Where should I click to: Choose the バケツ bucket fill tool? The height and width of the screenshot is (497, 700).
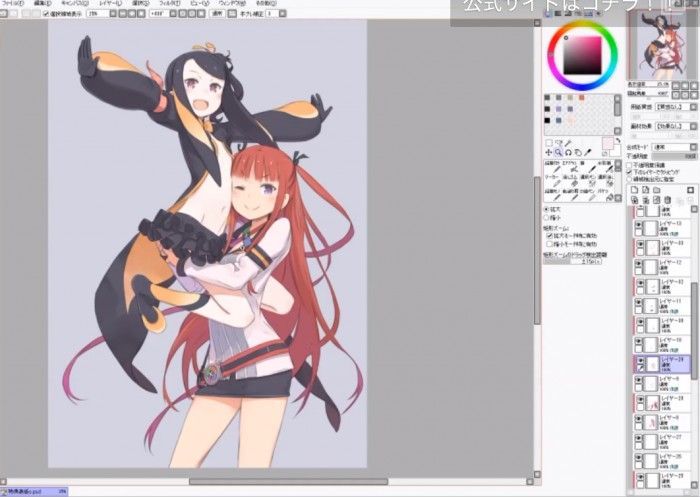point(604,195)
